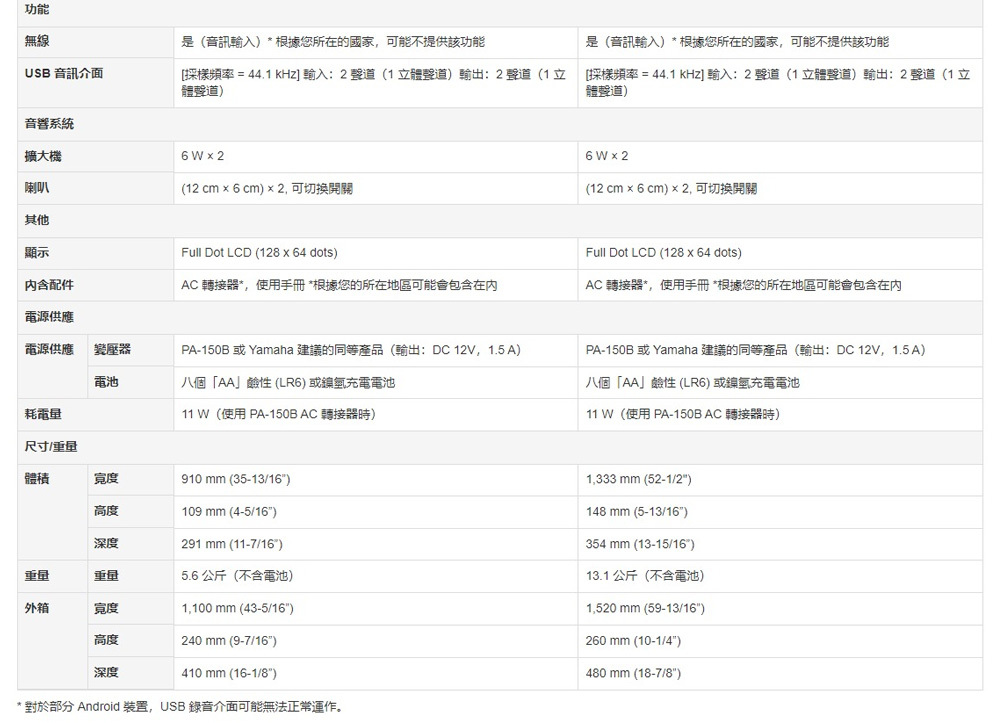Click the 變壓器 sub-row label

[112, 350]
